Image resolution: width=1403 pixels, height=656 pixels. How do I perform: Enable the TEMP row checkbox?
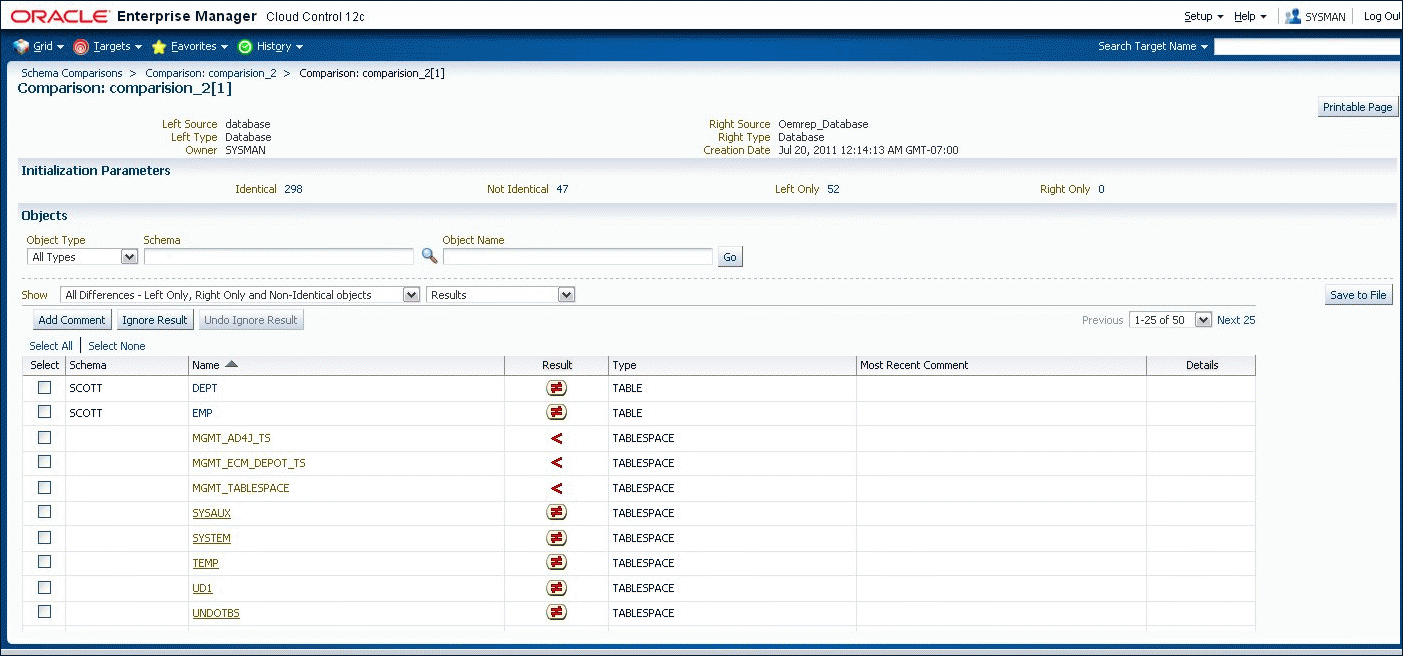click(x=44, y=562)
